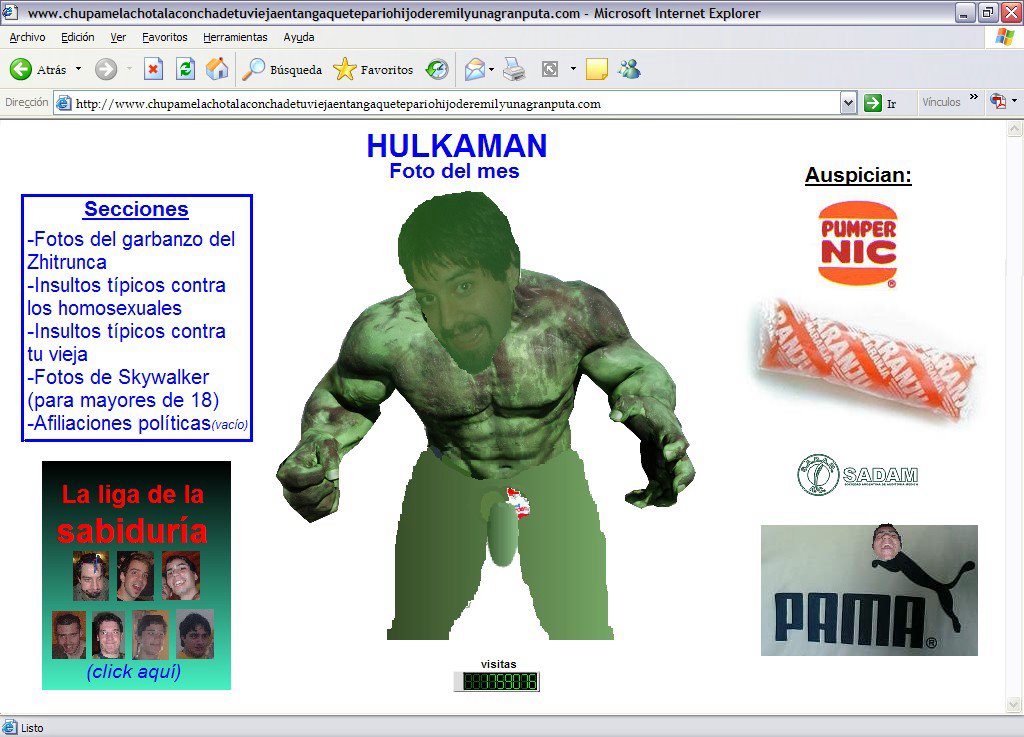Expand the dropdown beside the gray square icon
The image size is (1024, 737).
[x=573, y=69]
